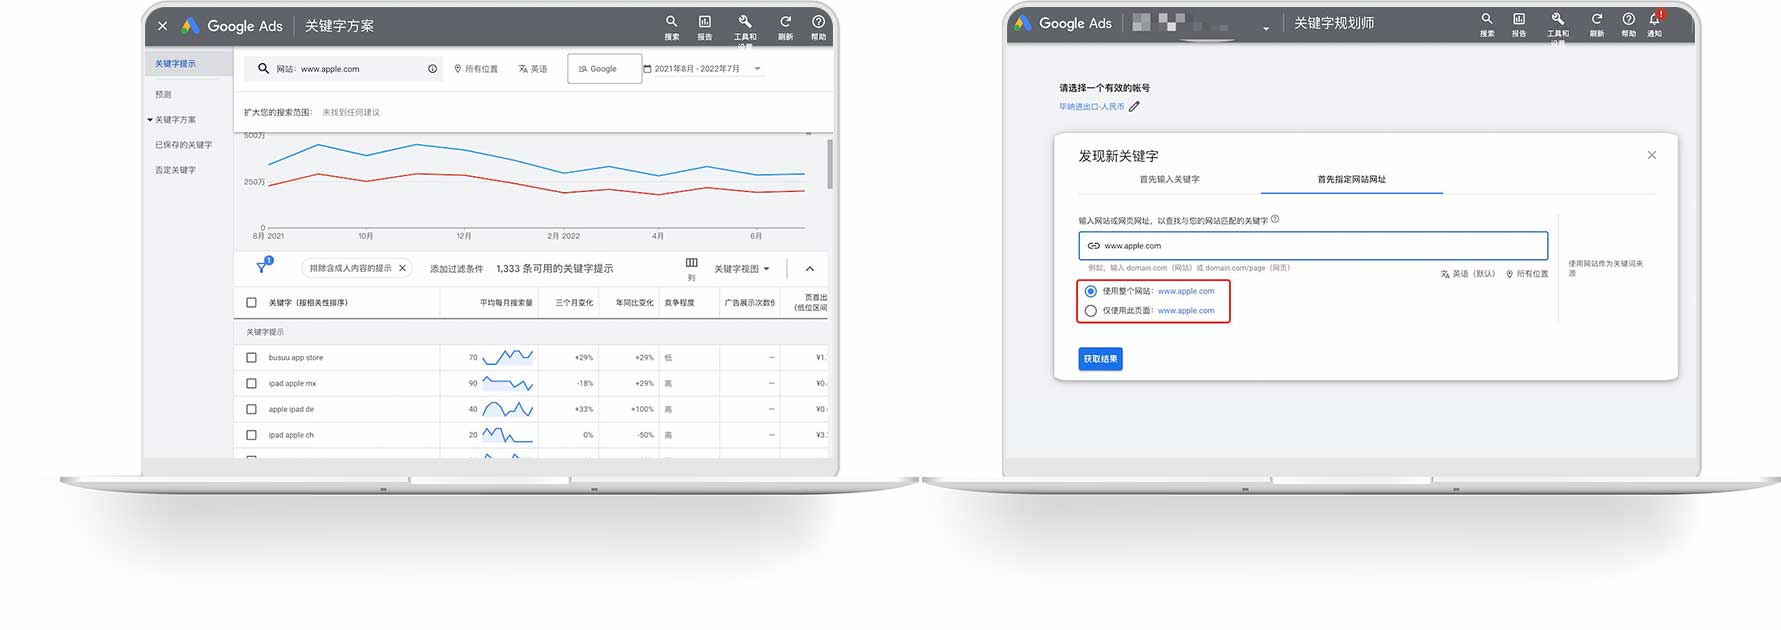Viewport: 1781px width, 630px height.
Task: Switch to 首先输入关键字 tab
Action: 1169,179
